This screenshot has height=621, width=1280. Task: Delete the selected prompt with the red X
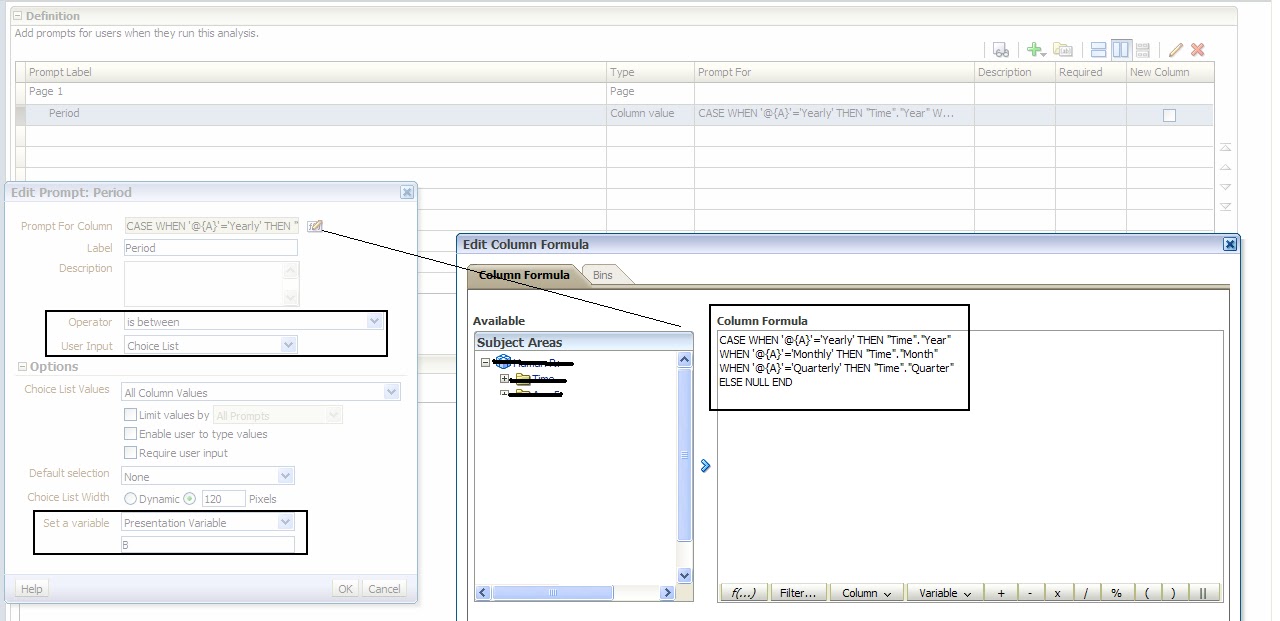click(x=1196, y=48)
